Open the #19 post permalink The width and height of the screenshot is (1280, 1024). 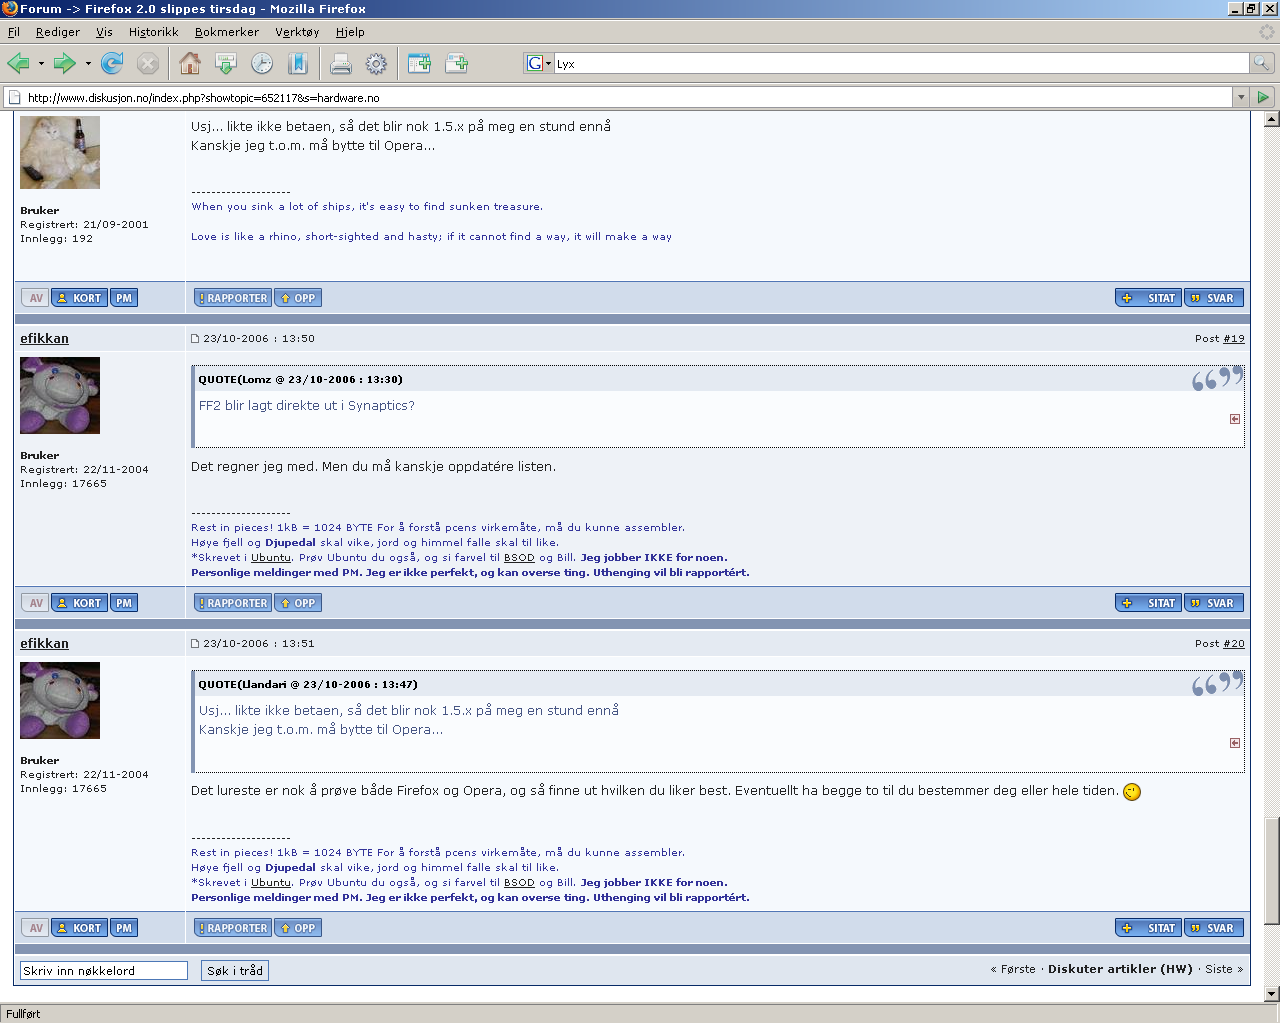coord(1234,339)
